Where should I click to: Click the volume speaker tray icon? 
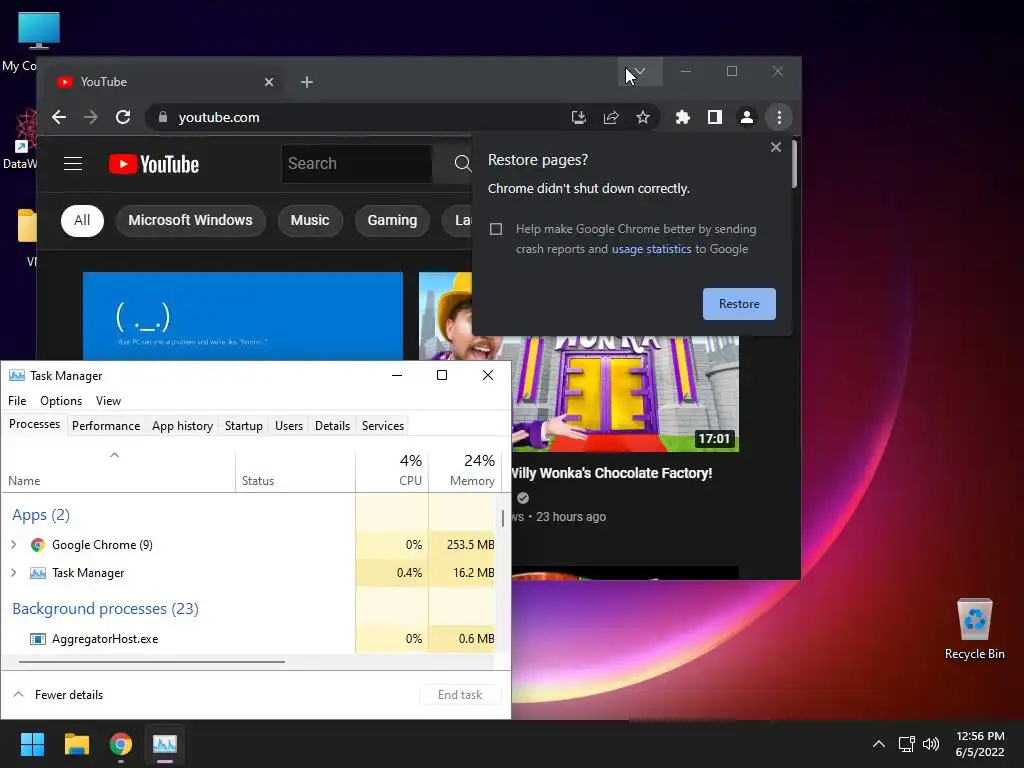click(931, 744)
